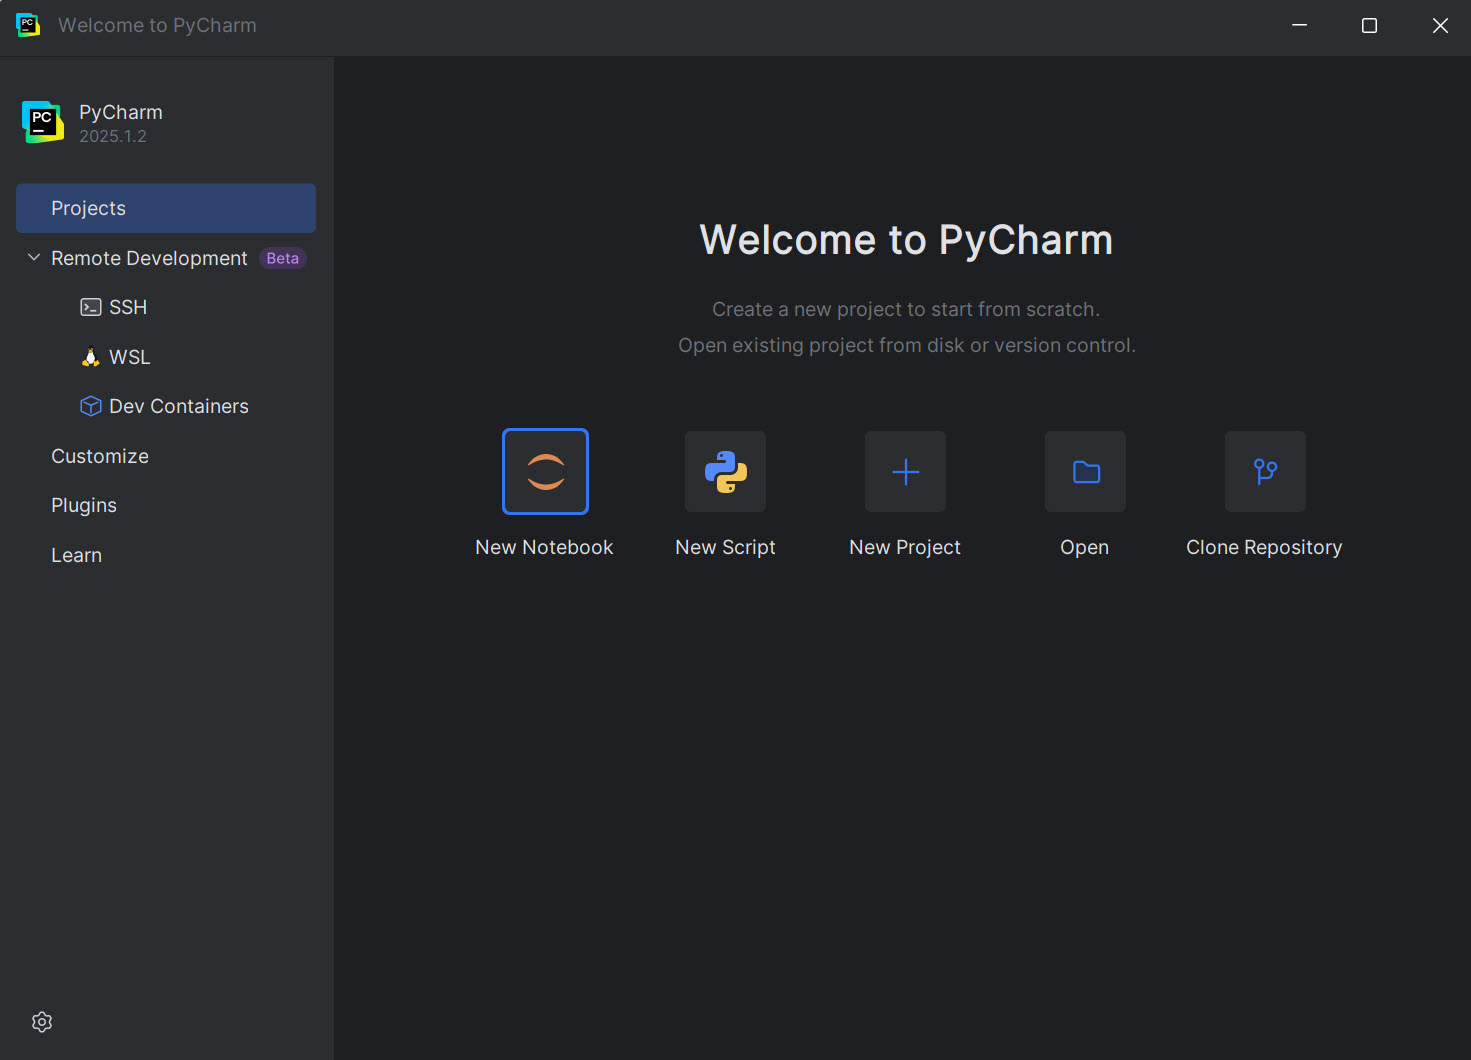Image resolution: width=1471 pixels, height=1060 pixels.
Task: Open Dev Containers configuration
Action: click(178, 406)
